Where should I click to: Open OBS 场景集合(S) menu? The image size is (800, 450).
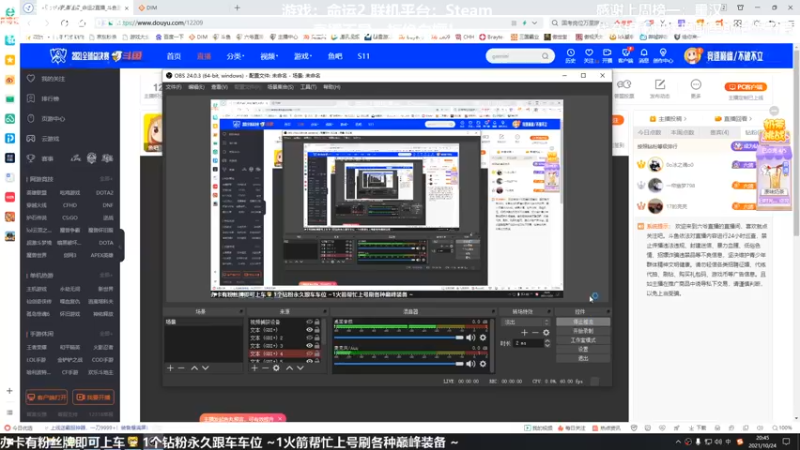pyautogui.click(x=280, y=87)
